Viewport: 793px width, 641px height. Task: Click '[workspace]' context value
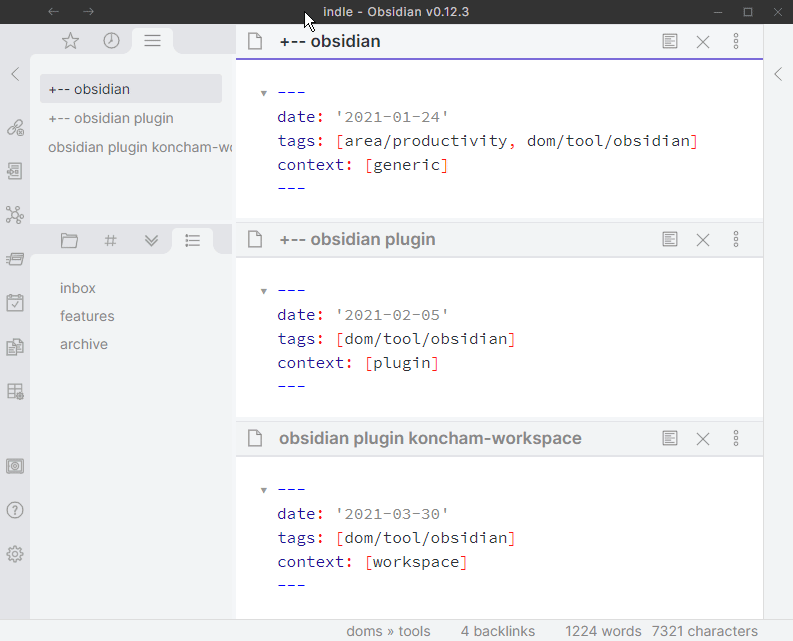click(x=416, y=562)
